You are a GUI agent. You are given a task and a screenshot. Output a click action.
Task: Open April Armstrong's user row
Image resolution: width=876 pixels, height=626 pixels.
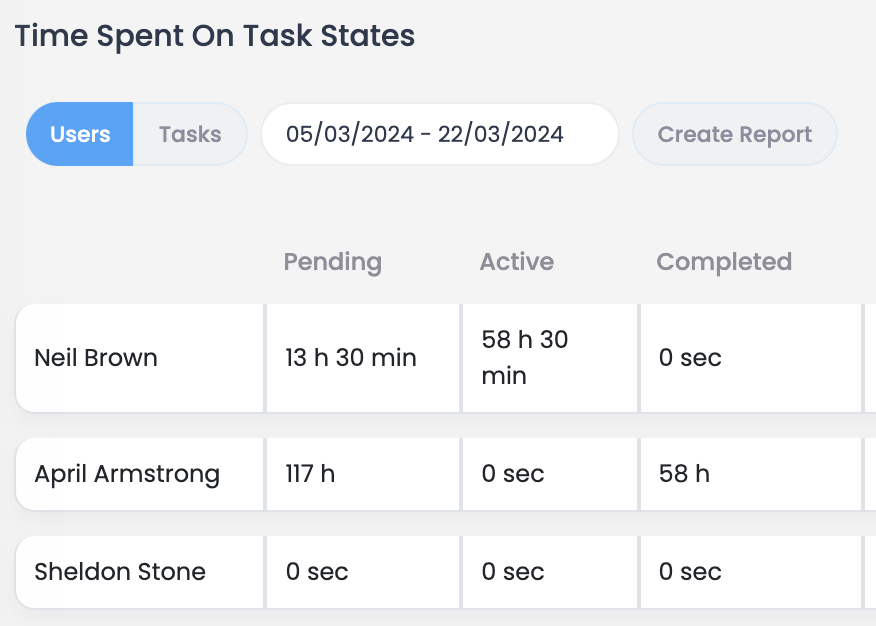pos(127,473)
